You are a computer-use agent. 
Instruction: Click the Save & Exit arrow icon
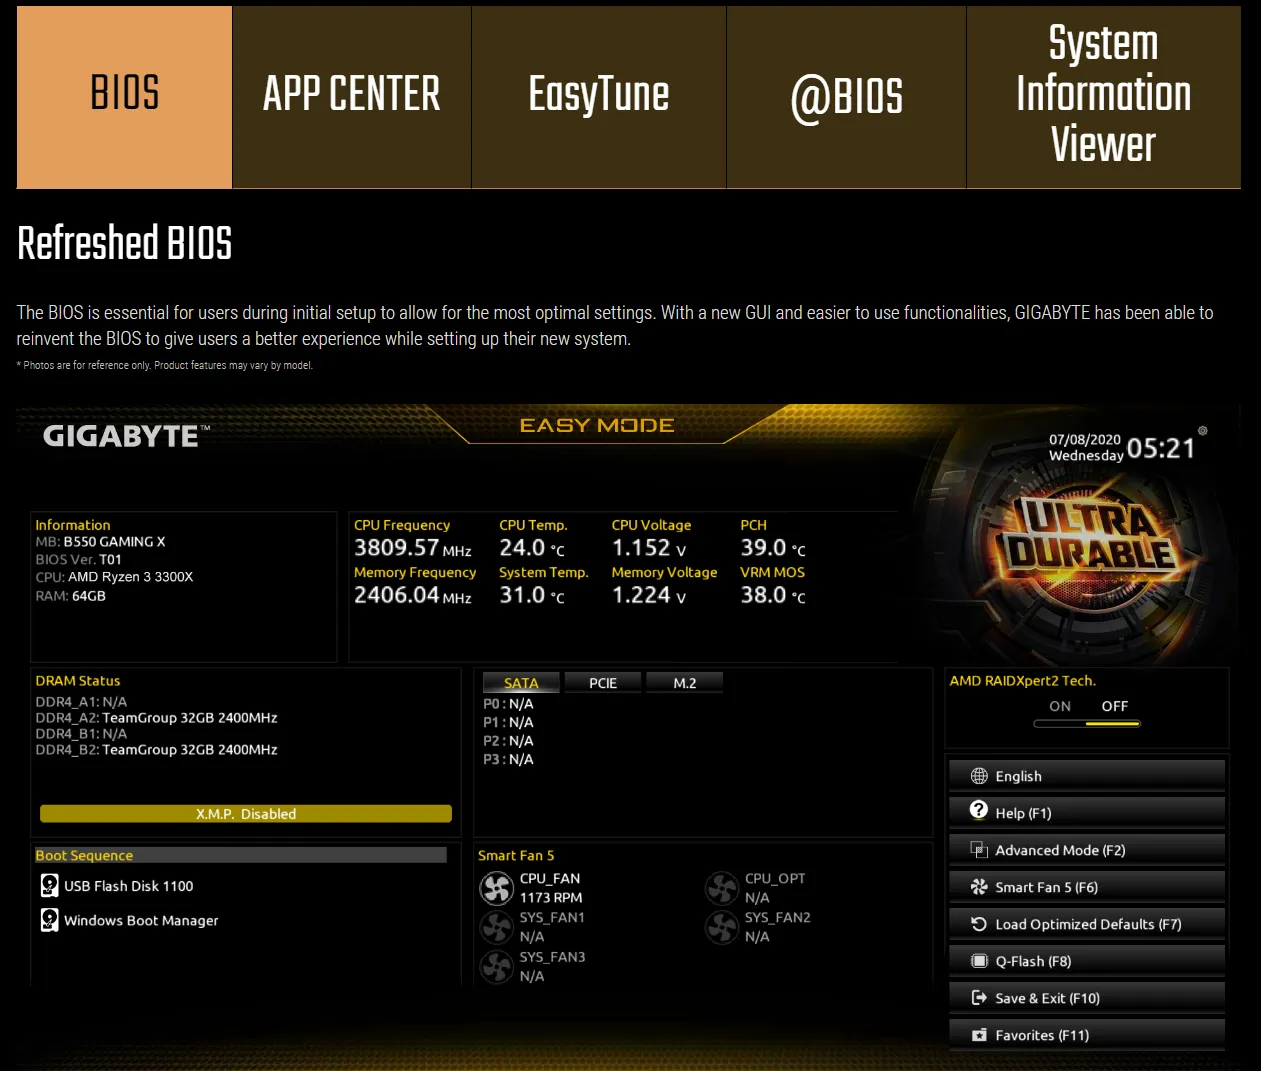979,998
